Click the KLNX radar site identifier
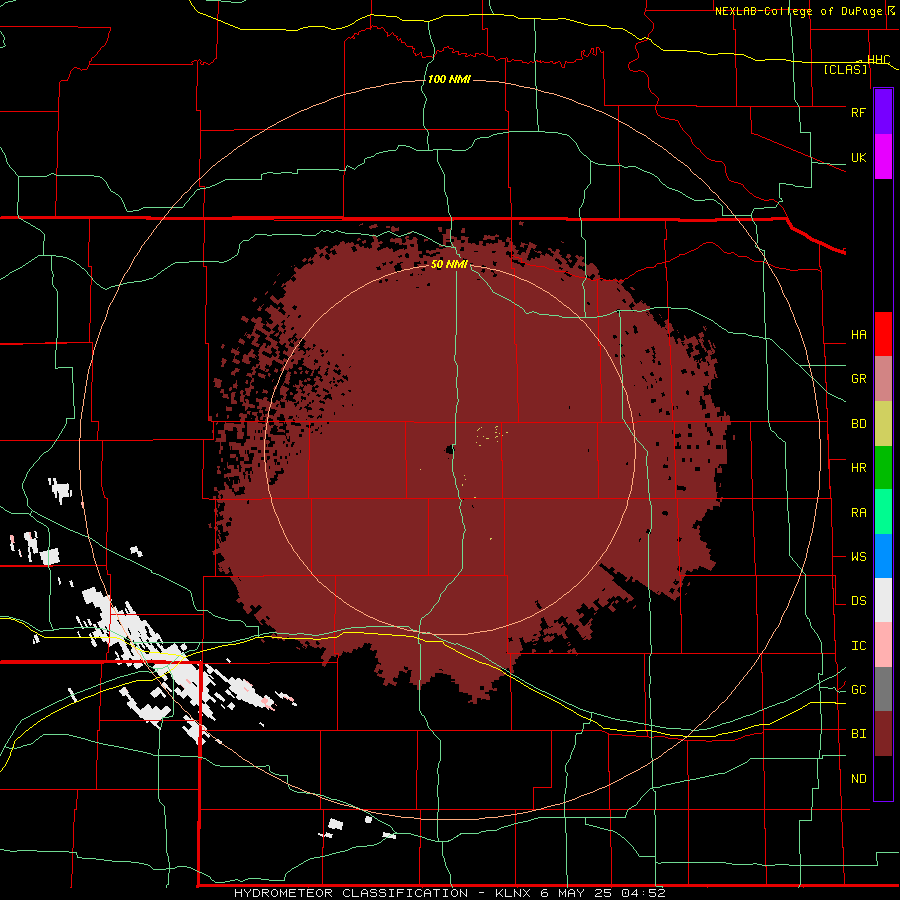The image size is (900, 900). pos(513,893)
